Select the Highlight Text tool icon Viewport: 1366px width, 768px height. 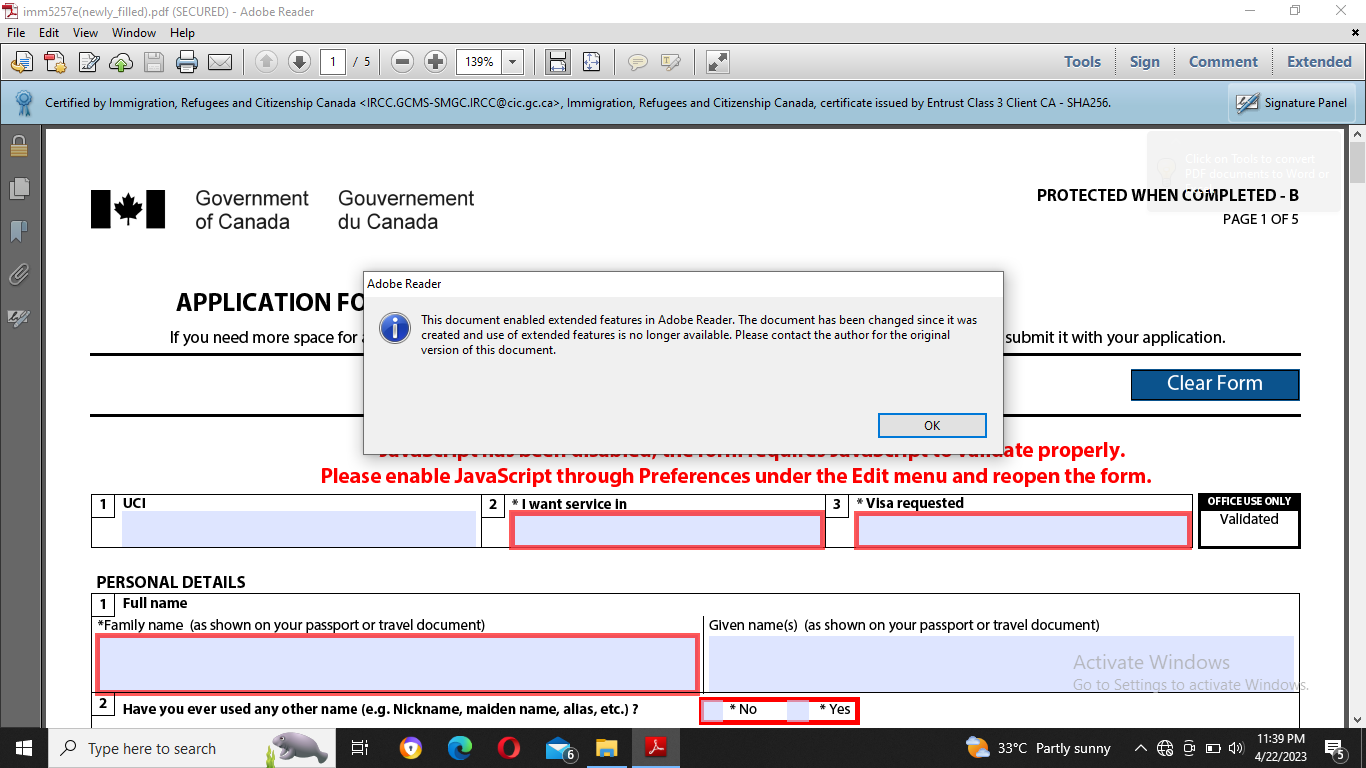point(670,62)
